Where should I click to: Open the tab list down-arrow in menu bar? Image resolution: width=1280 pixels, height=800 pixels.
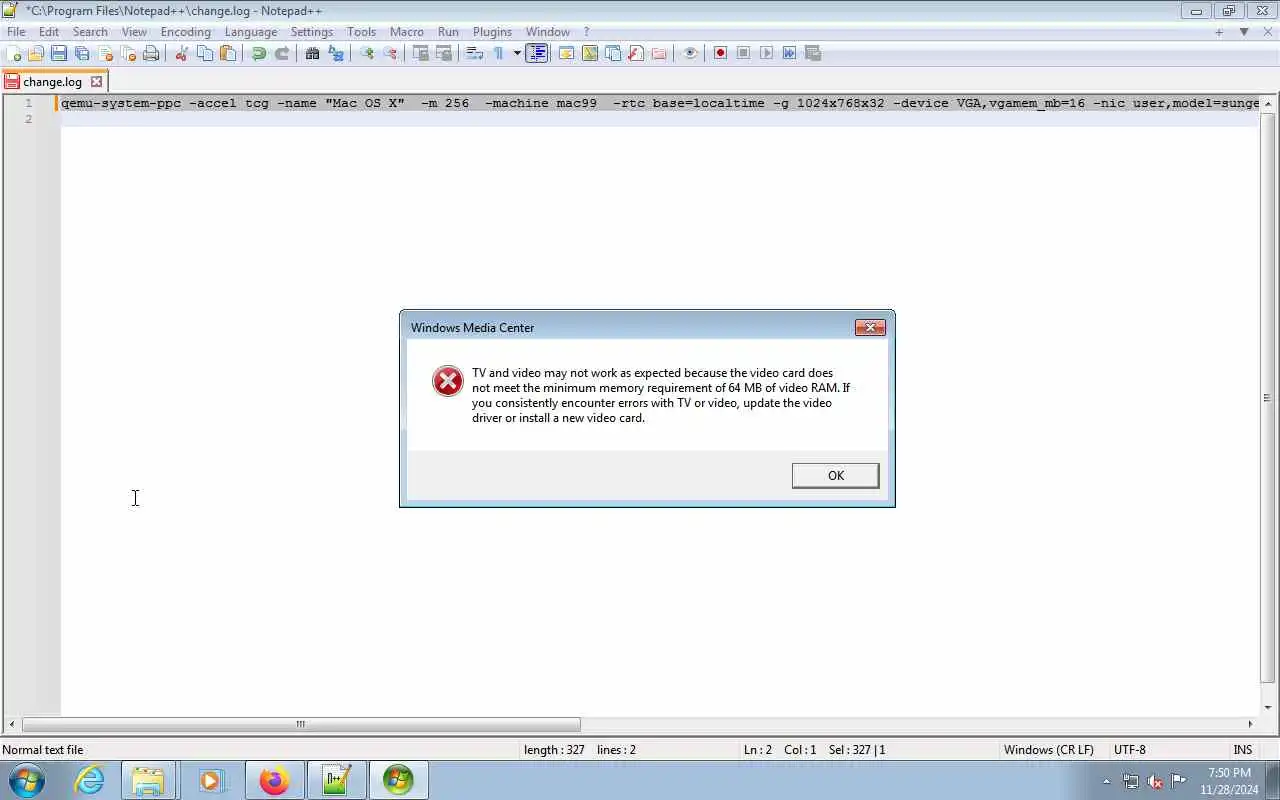[1244, 32]
